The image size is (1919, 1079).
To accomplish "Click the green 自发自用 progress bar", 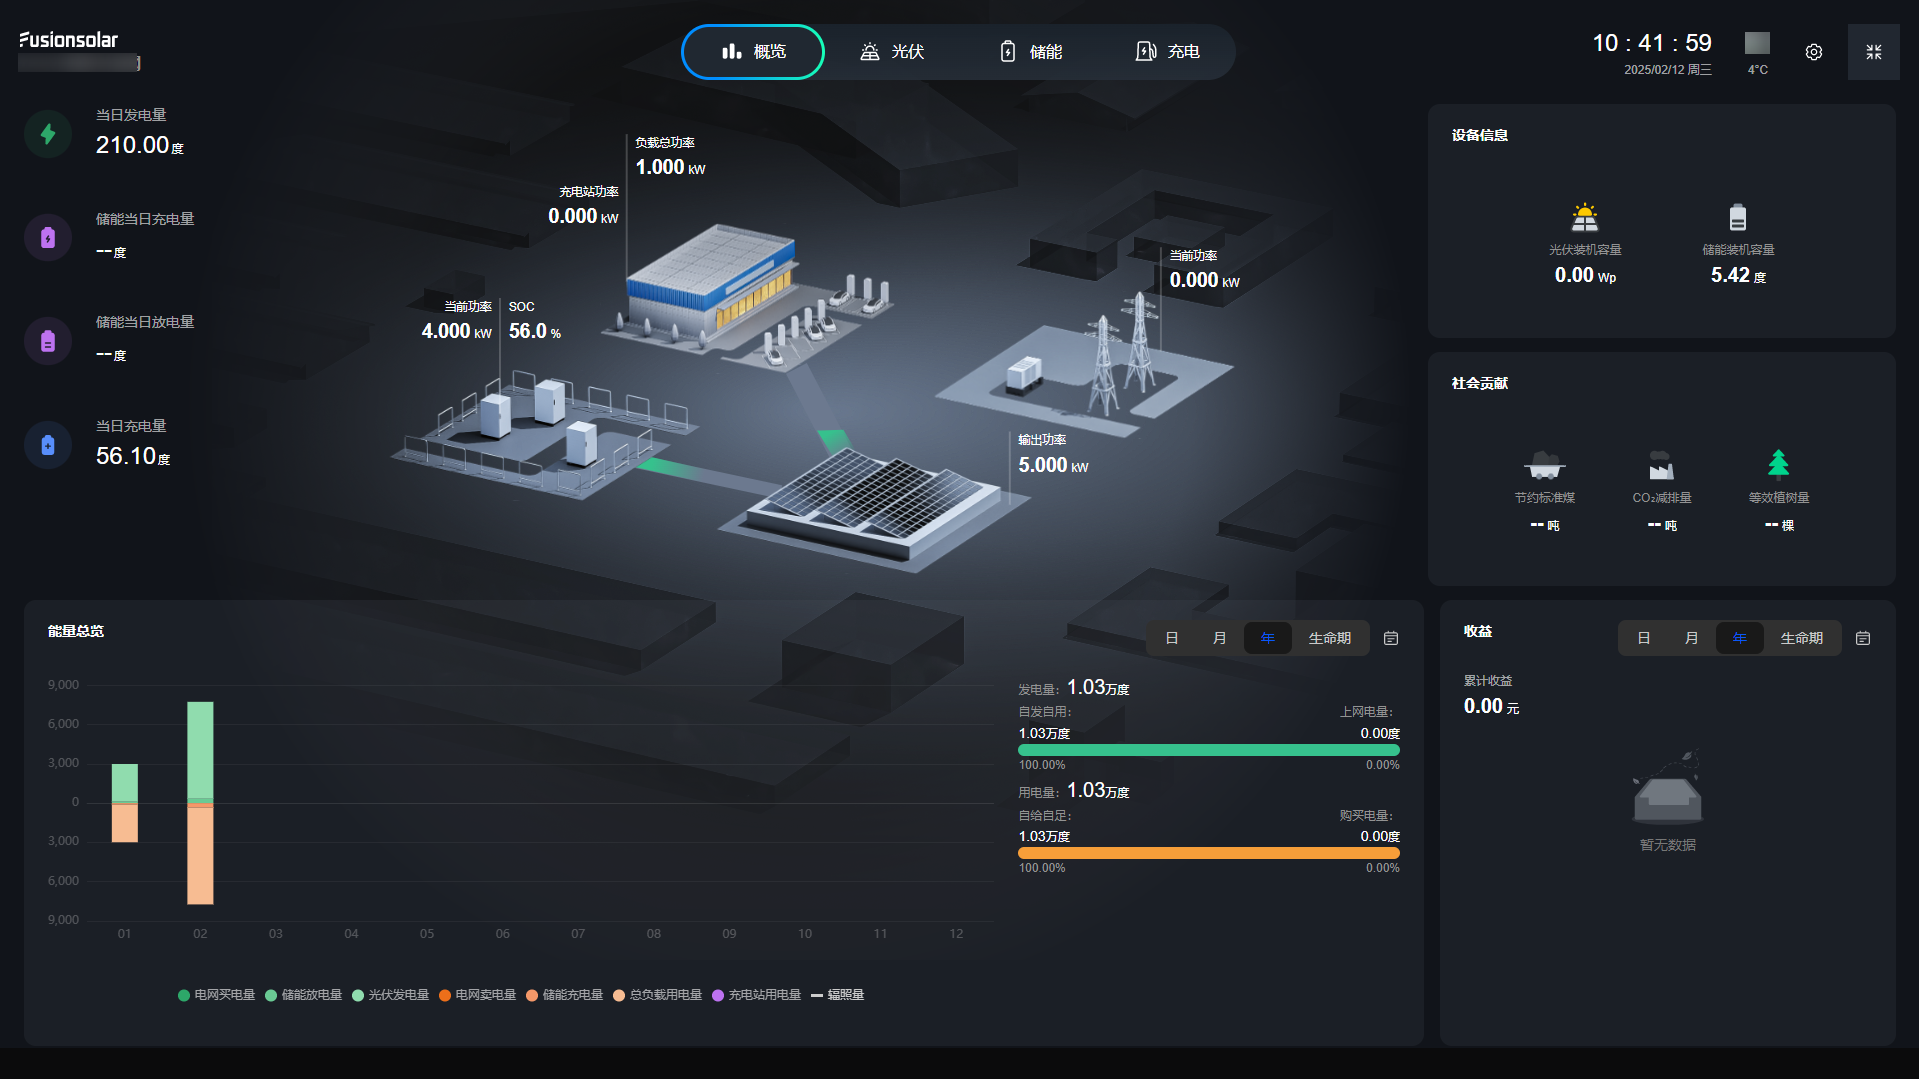I will (1208, 748).
